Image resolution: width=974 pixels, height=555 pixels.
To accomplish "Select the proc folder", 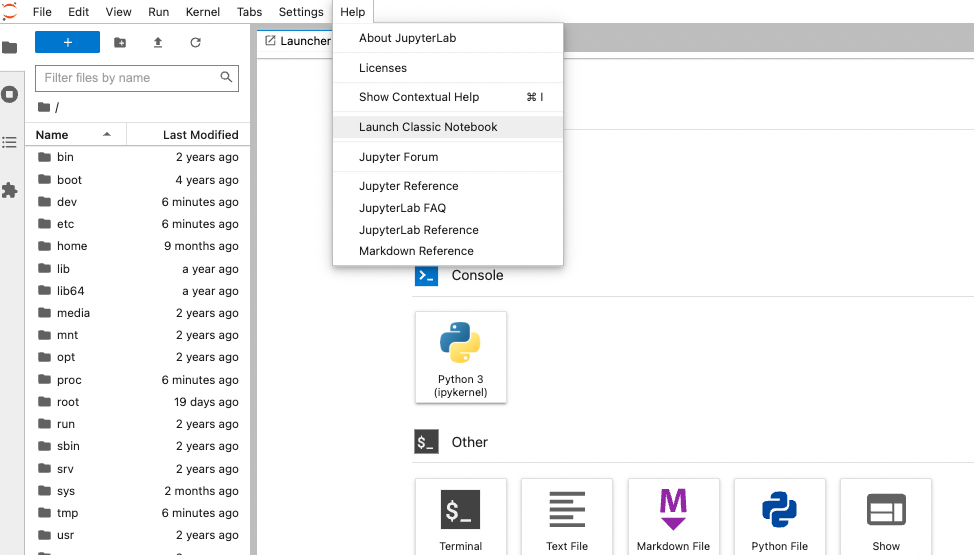I will coord(137,380).
